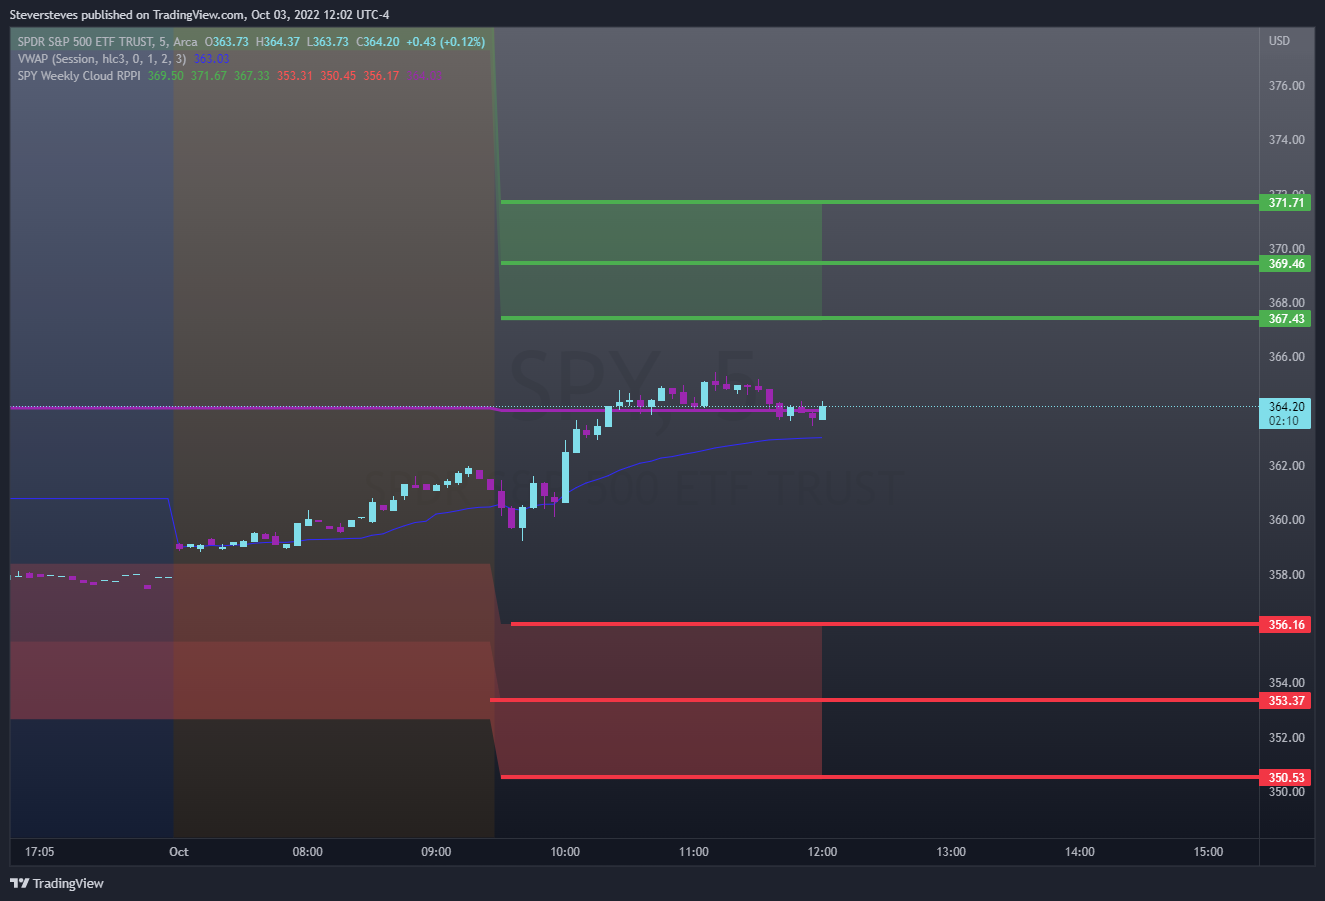Click the 362.00 price axis tick
Screen dimensions: 1325x901
pyautogui.click(x=1286, y=466)
